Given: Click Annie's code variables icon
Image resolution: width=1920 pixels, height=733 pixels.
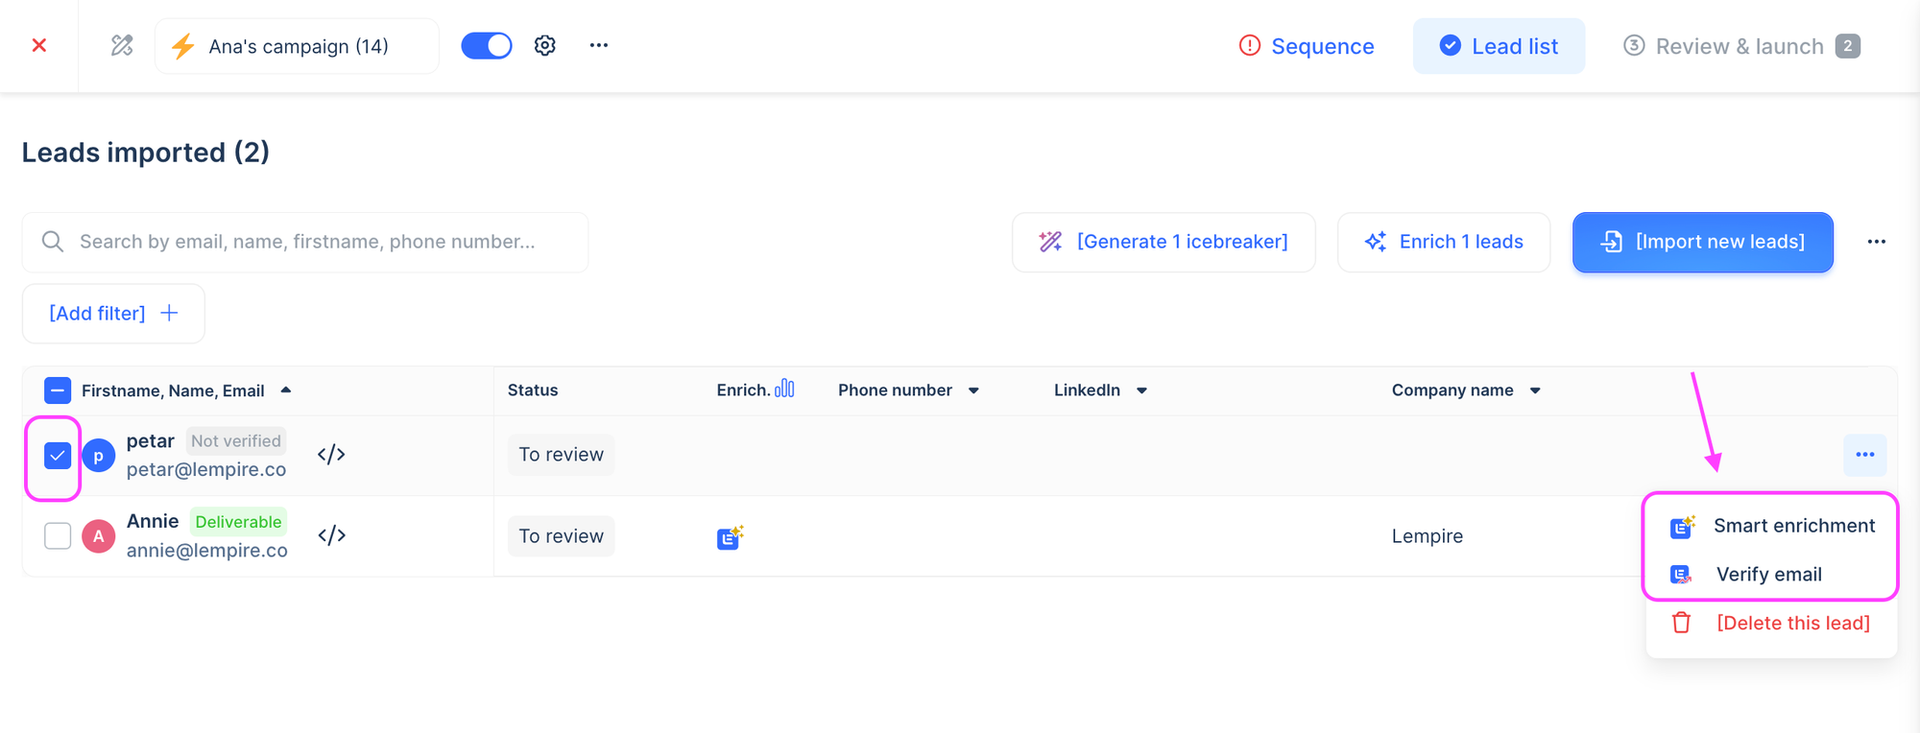Looking at the screenshot, I should 331,536.
